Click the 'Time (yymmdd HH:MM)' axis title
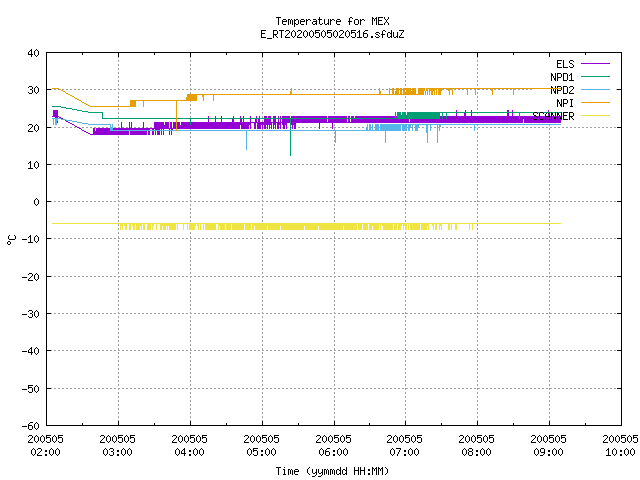The height and width of the screenshot is (480, 640). [x=332, y=471]
